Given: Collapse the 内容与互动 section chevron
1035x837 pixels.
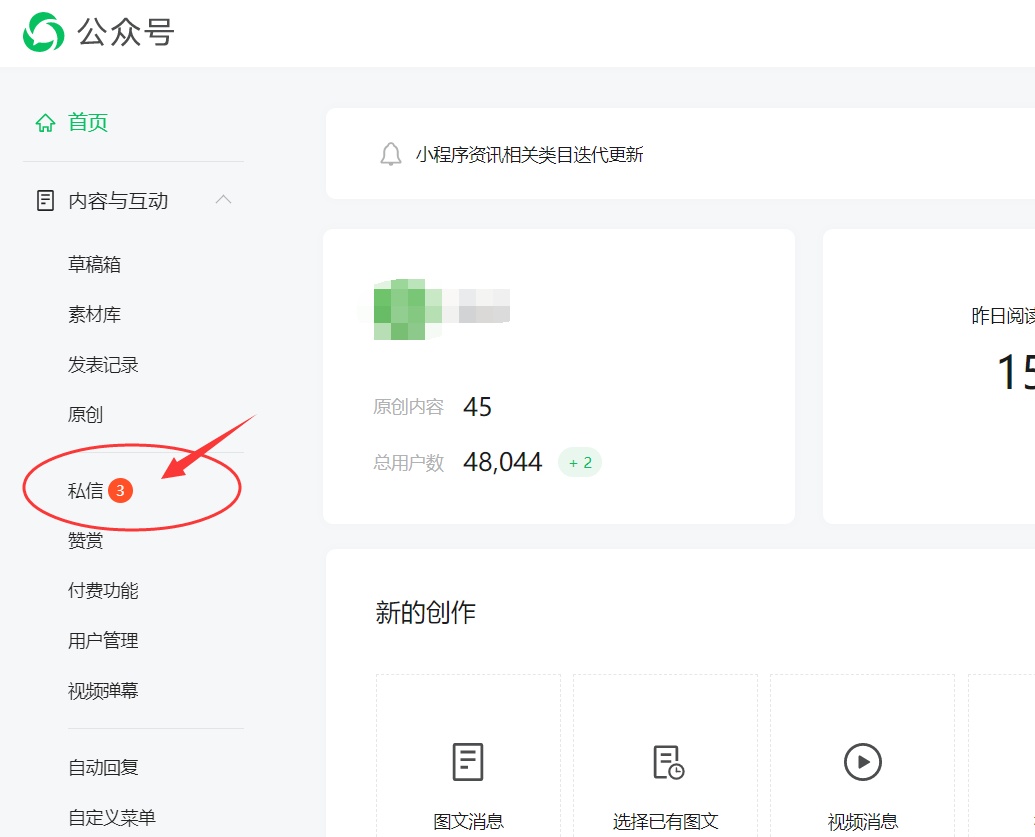Looking at the screenshot, I should (224, 199).
